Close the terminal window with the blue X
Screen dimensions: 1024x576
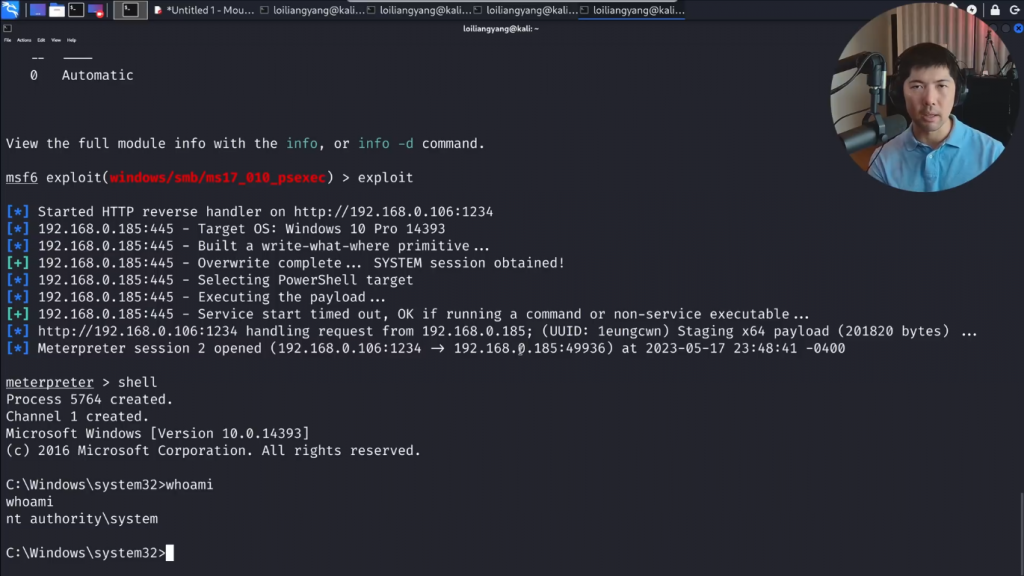point(1018,29)
